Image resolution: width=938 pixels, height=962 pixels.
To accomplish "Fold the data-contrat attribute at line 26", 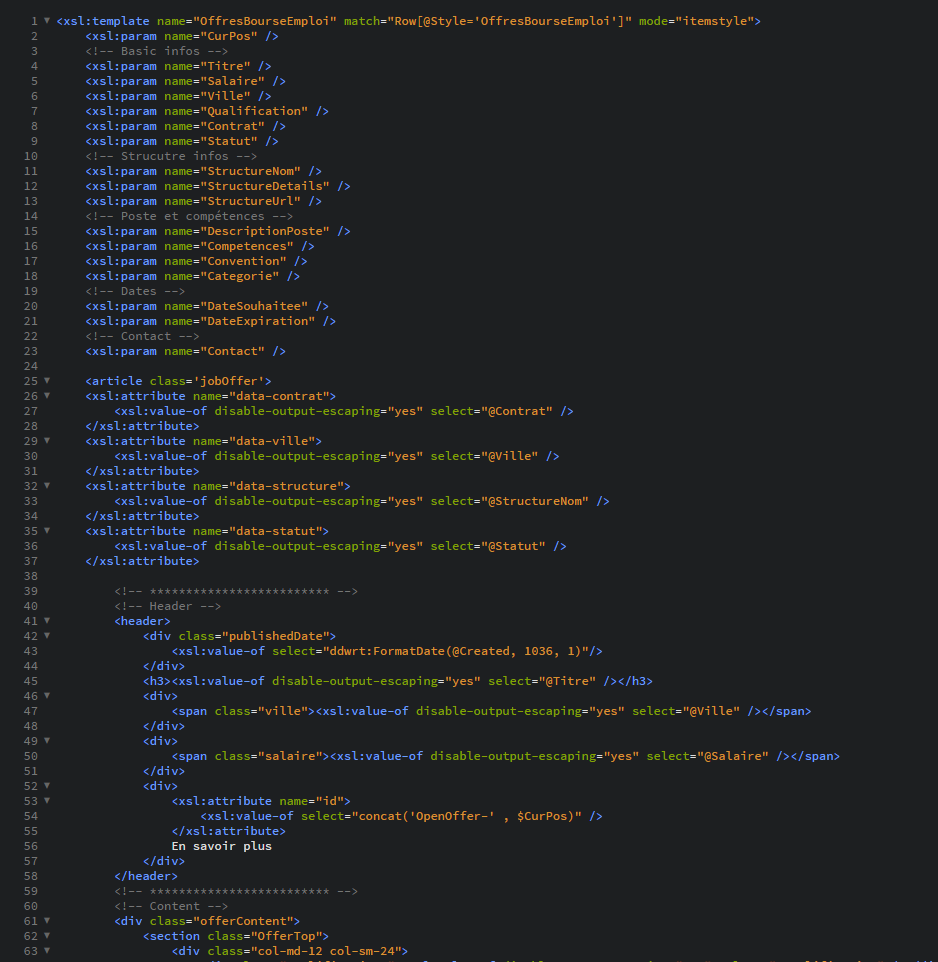I will [47, 396].
